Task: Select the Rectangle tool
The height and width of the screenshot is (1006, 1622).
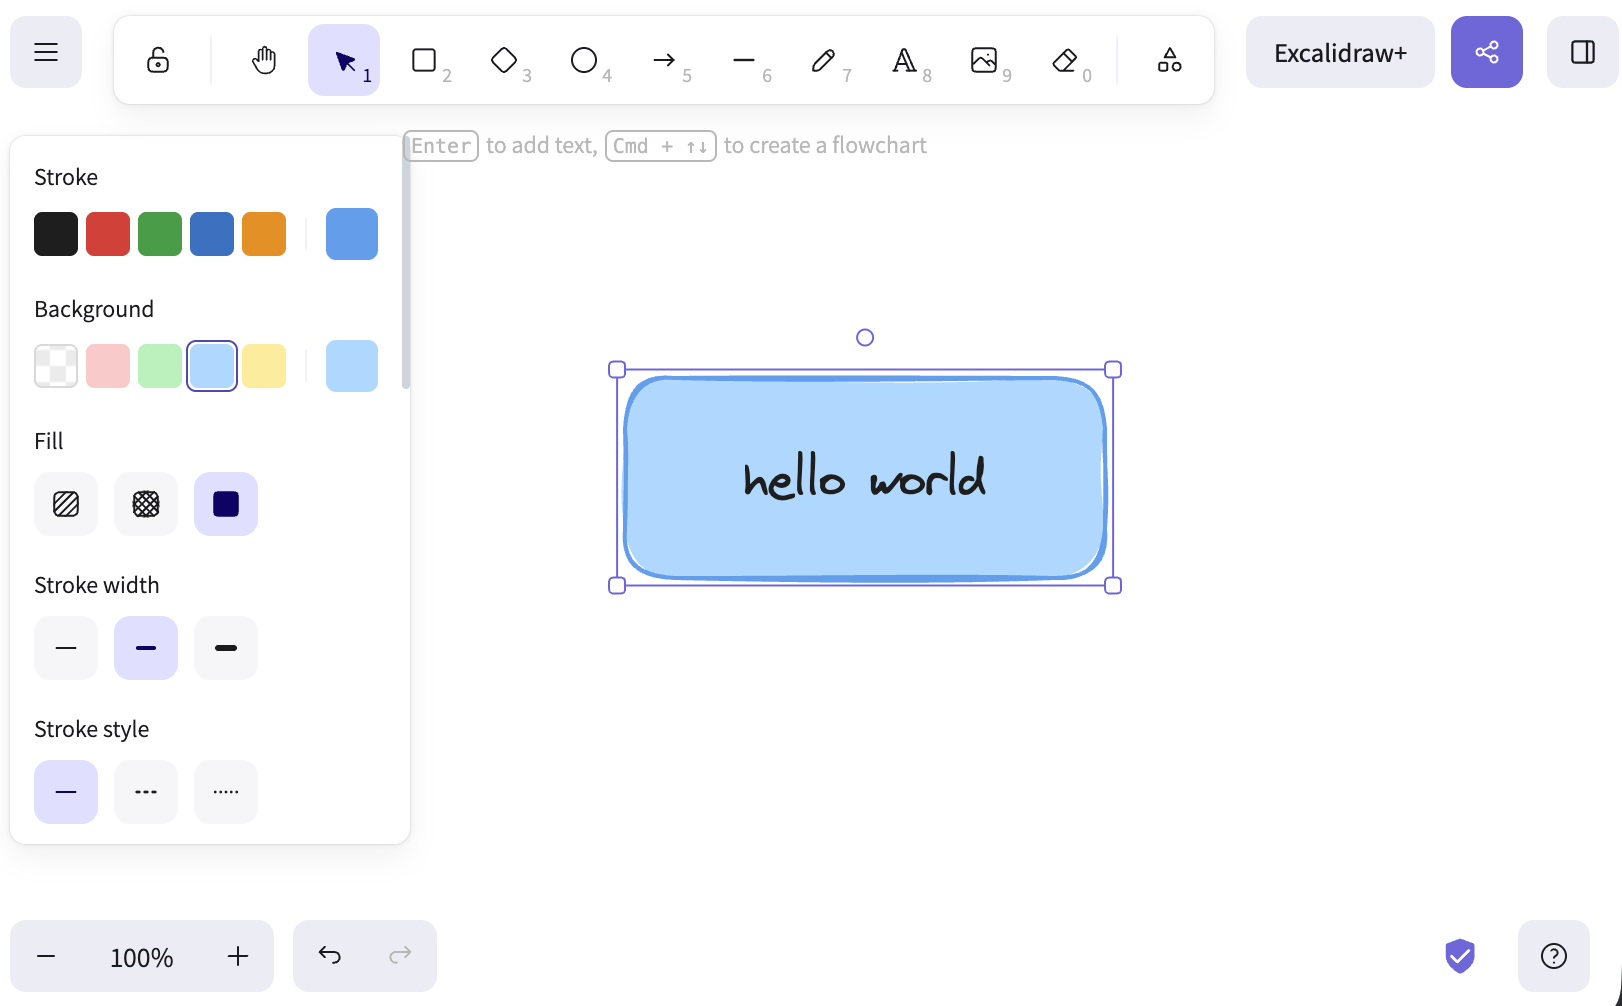Action: point(423,60)
